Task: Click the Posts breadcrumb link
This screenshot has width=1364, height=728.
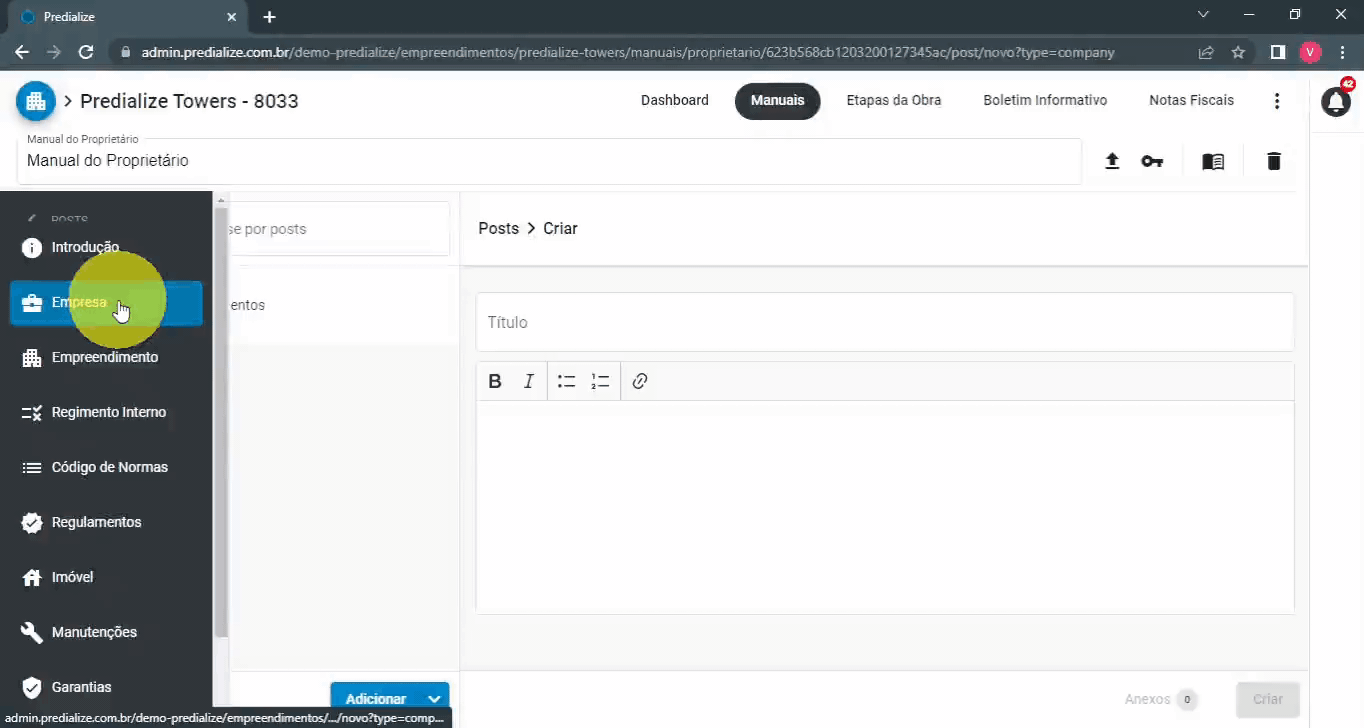Action: [x=498, y=228]
